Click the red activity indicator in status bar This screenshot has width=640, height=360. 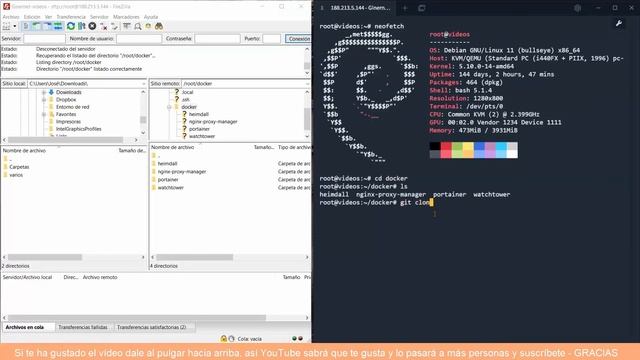301,339
